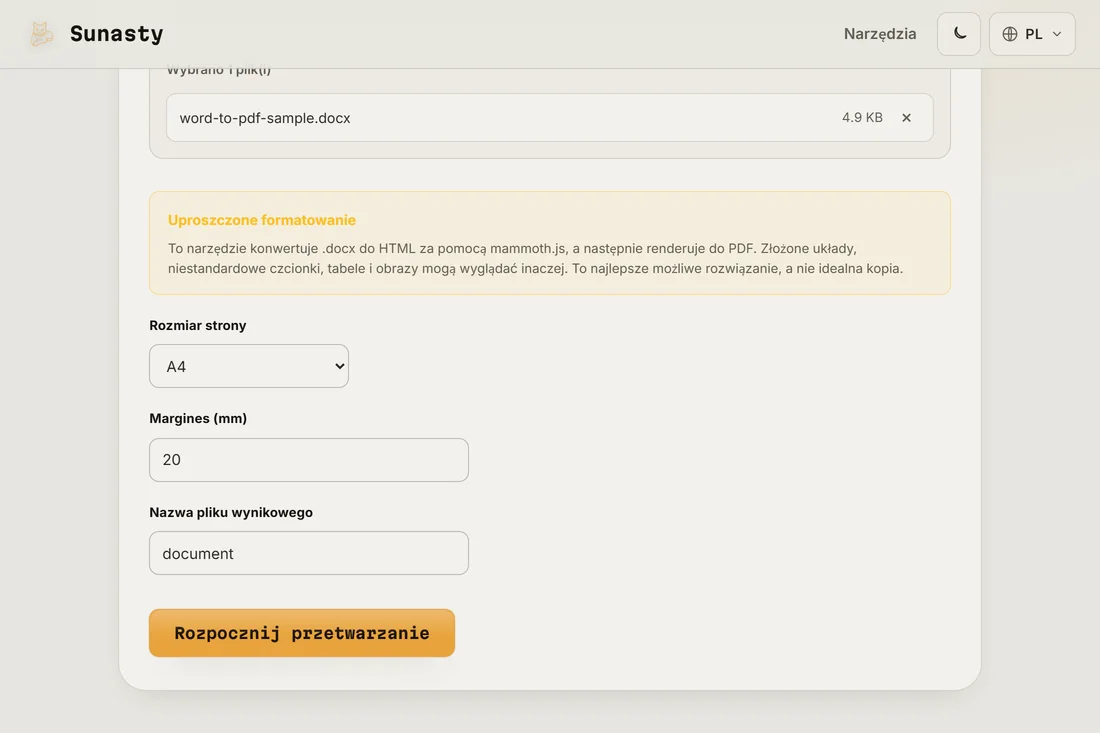Click the Rozmiar strony label
1100x733 pixels.
[x=198, y=325]
